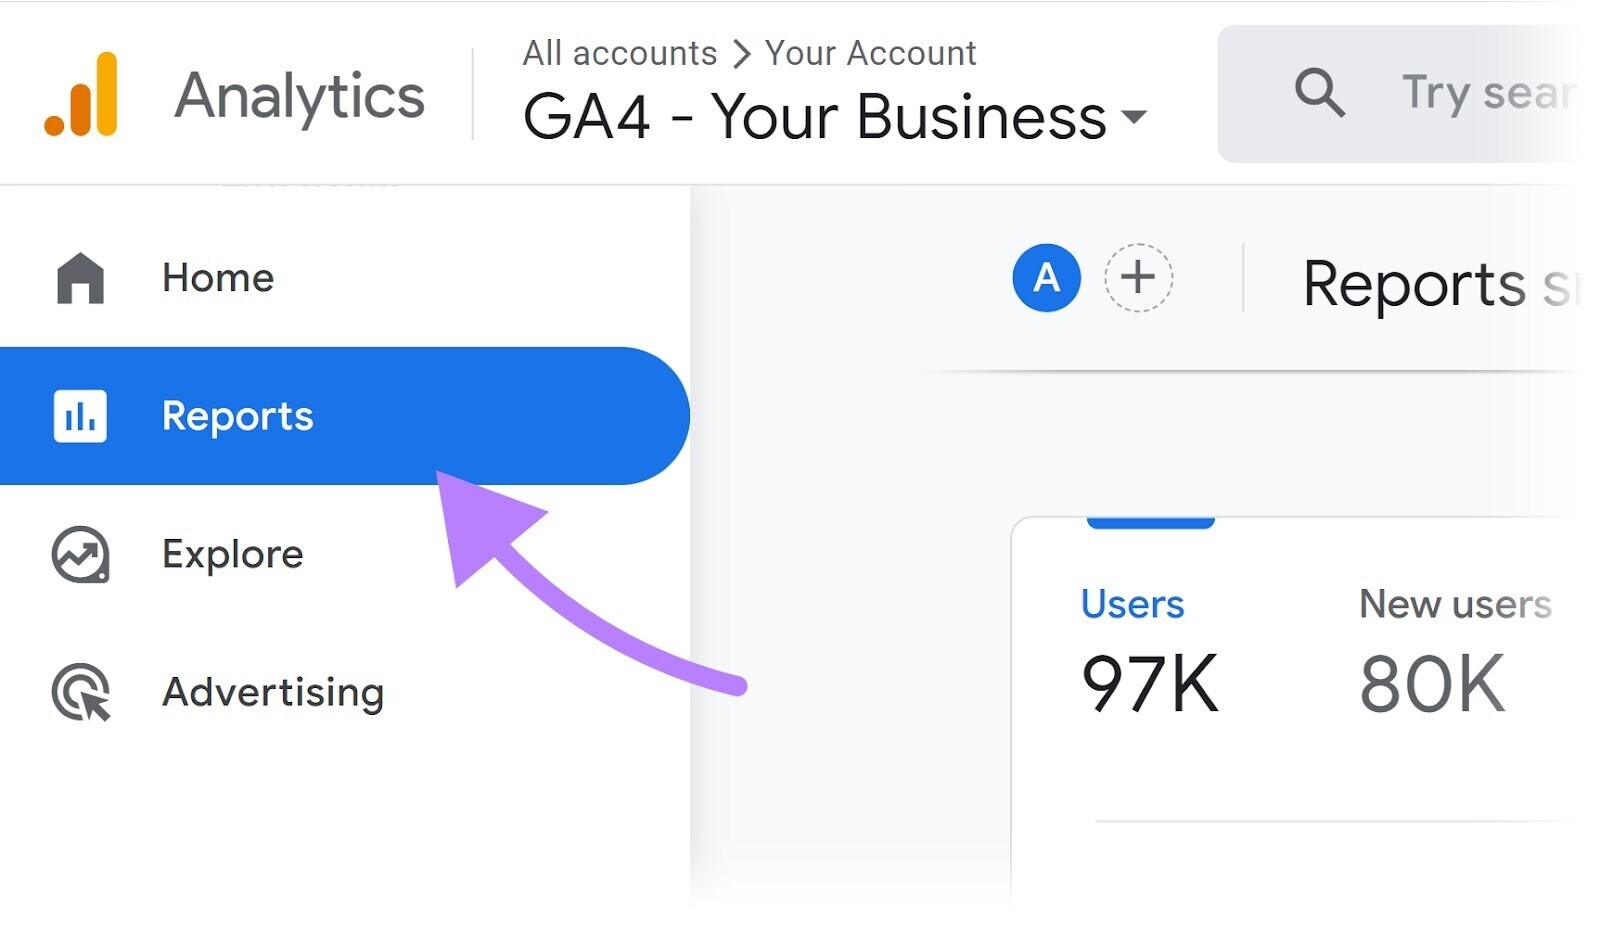Screen dimensions: 1600x932
Task: Click the All accounts breadcrumb link
Action: point(619,52)
